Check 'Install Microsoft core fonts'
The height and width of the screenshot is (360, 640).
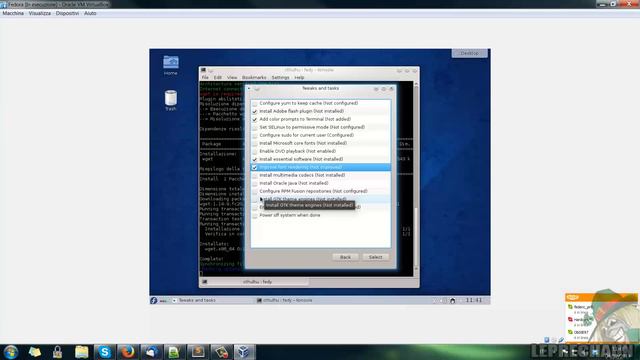point(255,144)
